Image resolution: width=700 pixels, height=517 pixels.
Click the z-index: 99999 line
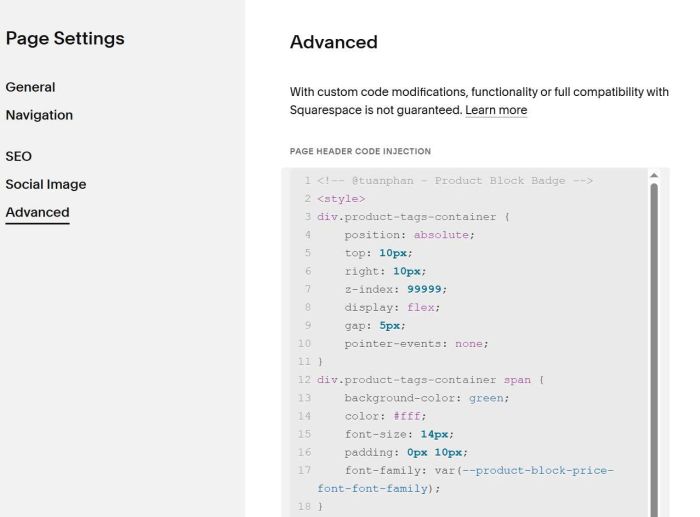(396, 289)
